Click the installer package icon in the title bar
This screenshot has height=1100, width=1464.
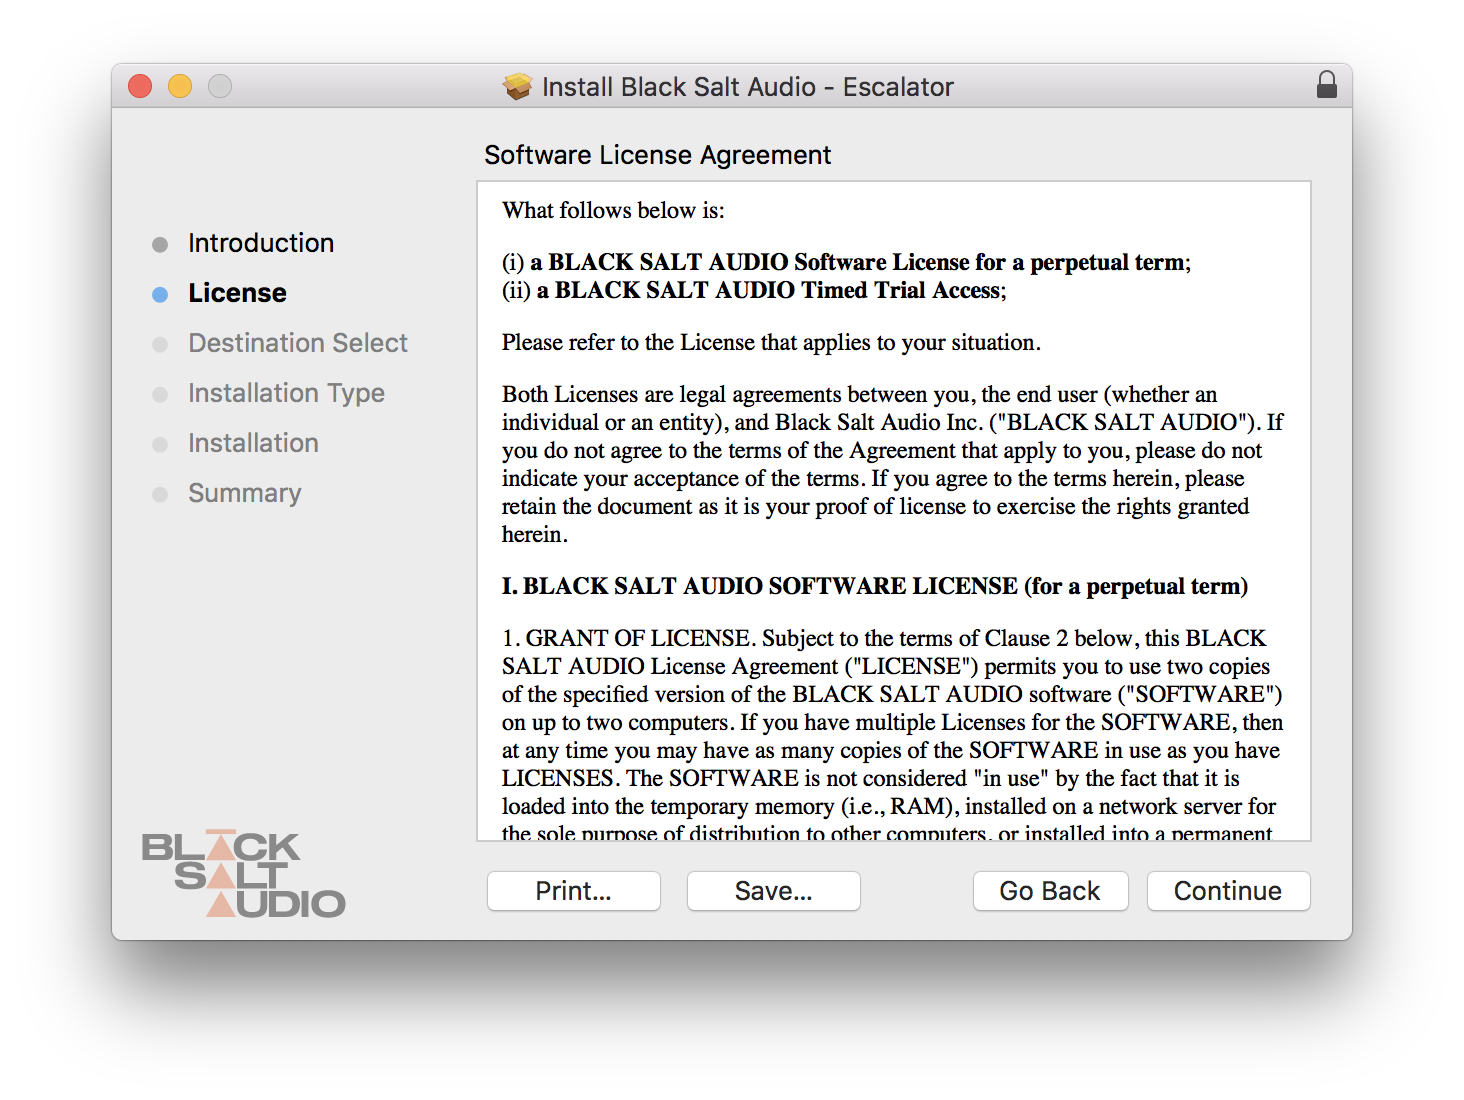pos(517,87)
